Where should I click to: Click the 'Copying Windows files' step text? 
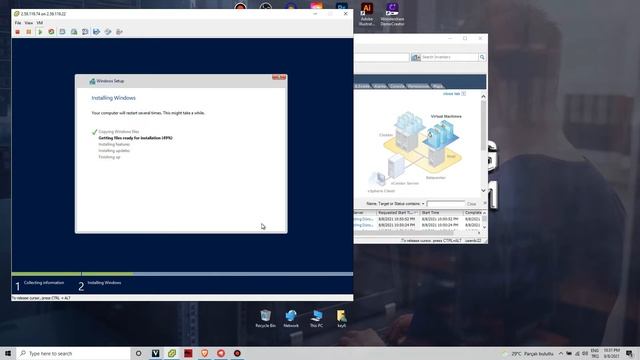[x=119, y=132]
